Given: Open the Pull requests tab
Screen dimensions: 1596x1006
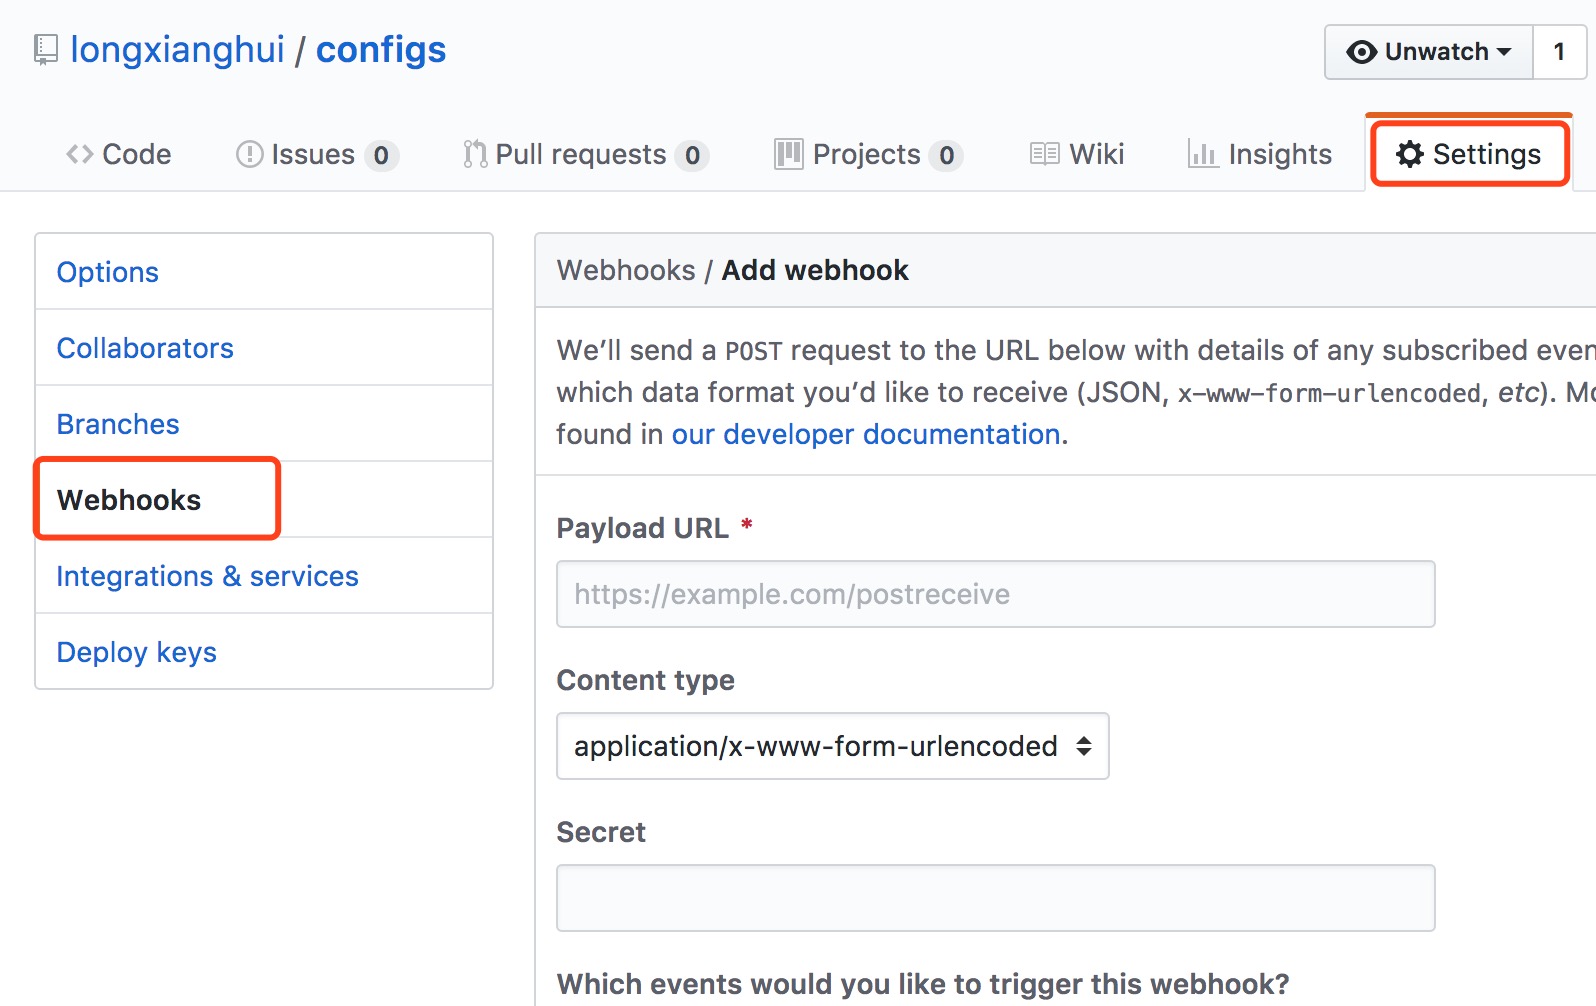Looking at the screenshot, I should 586,154.
